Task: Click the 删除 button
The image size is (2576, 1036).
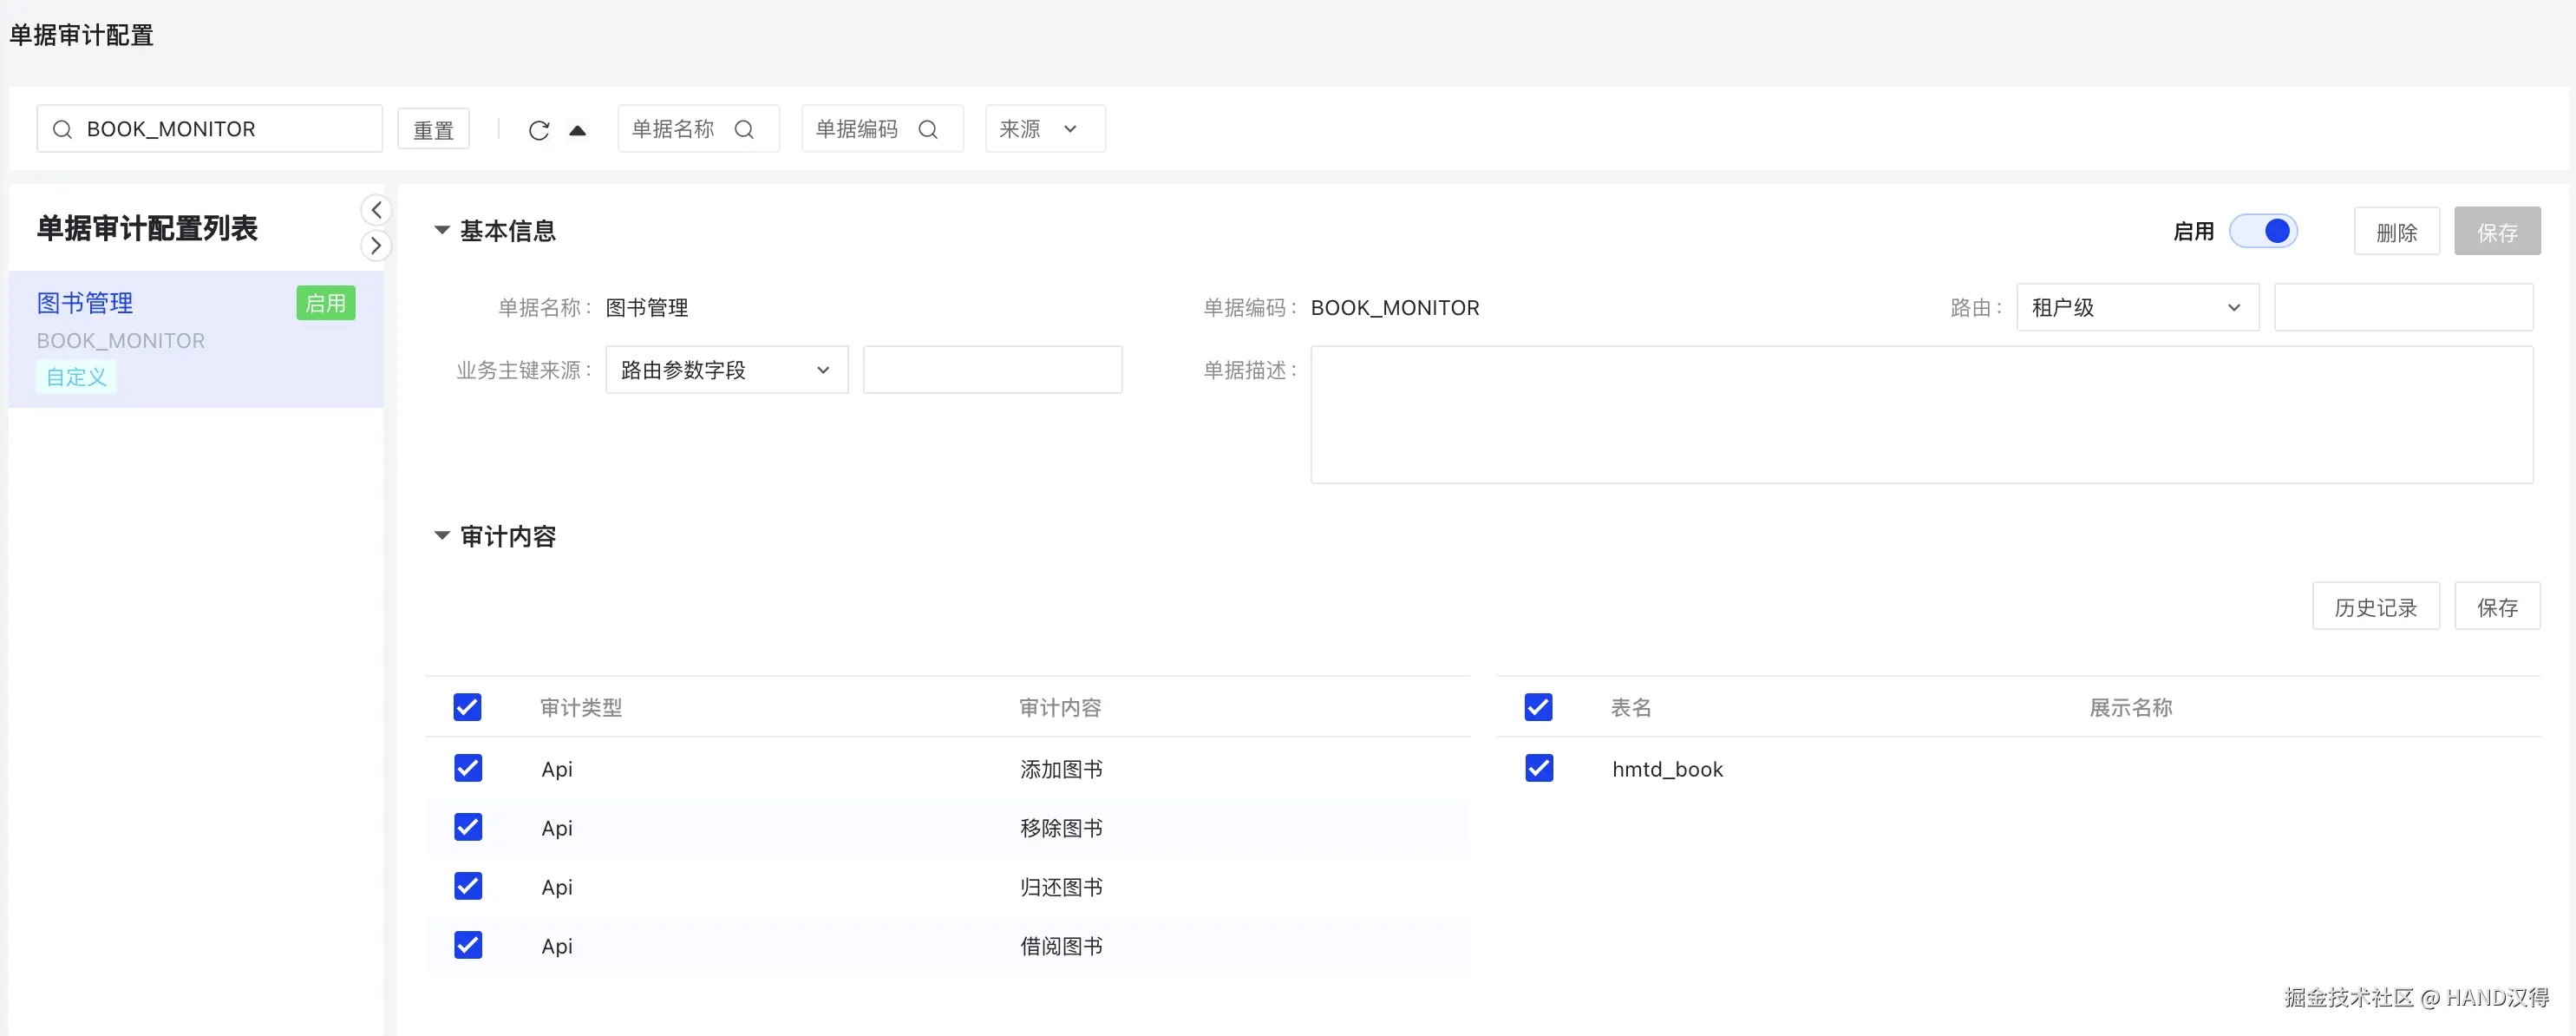Action: click(2396, 232)
